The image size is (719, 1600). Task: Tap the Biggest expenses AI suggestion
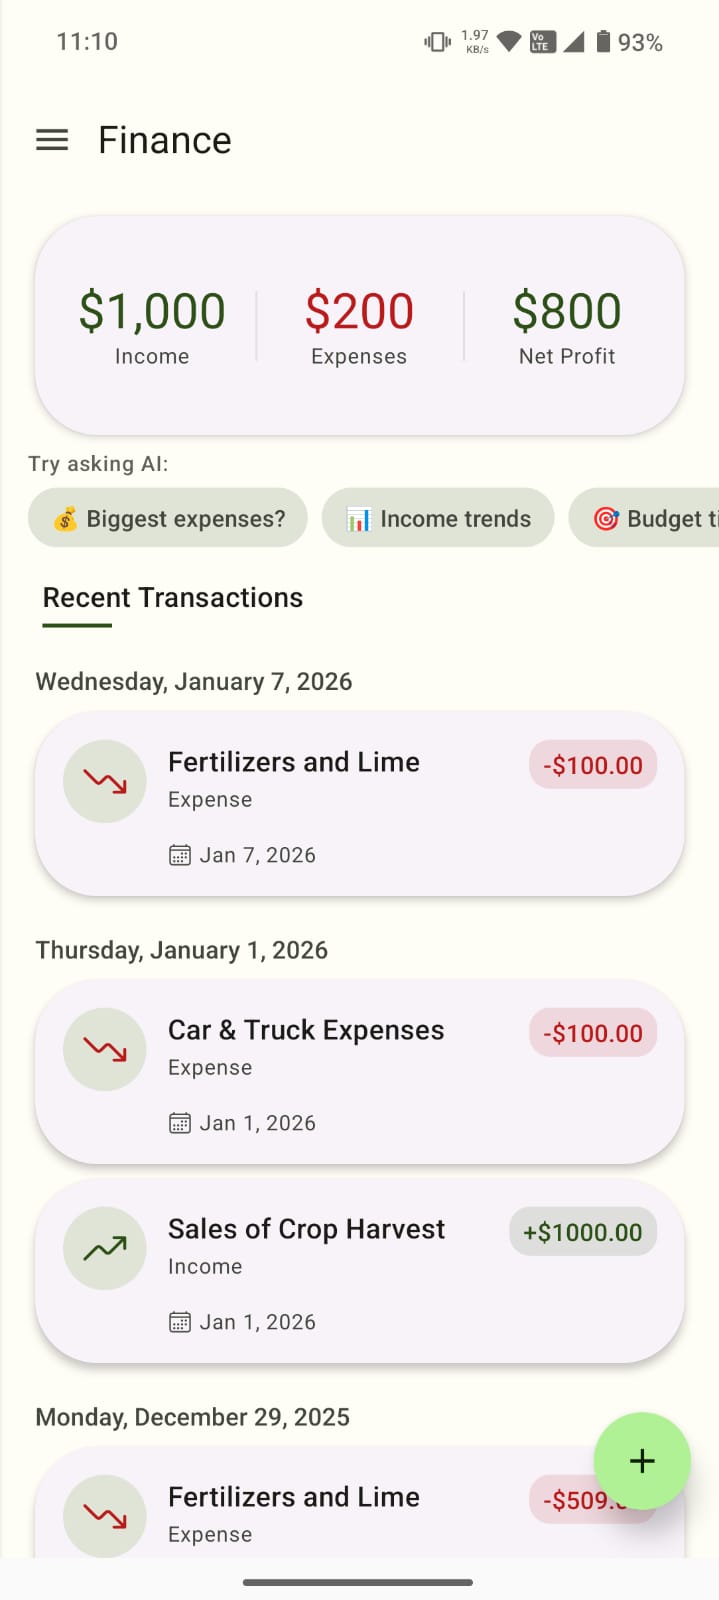(x=168, y=518)
